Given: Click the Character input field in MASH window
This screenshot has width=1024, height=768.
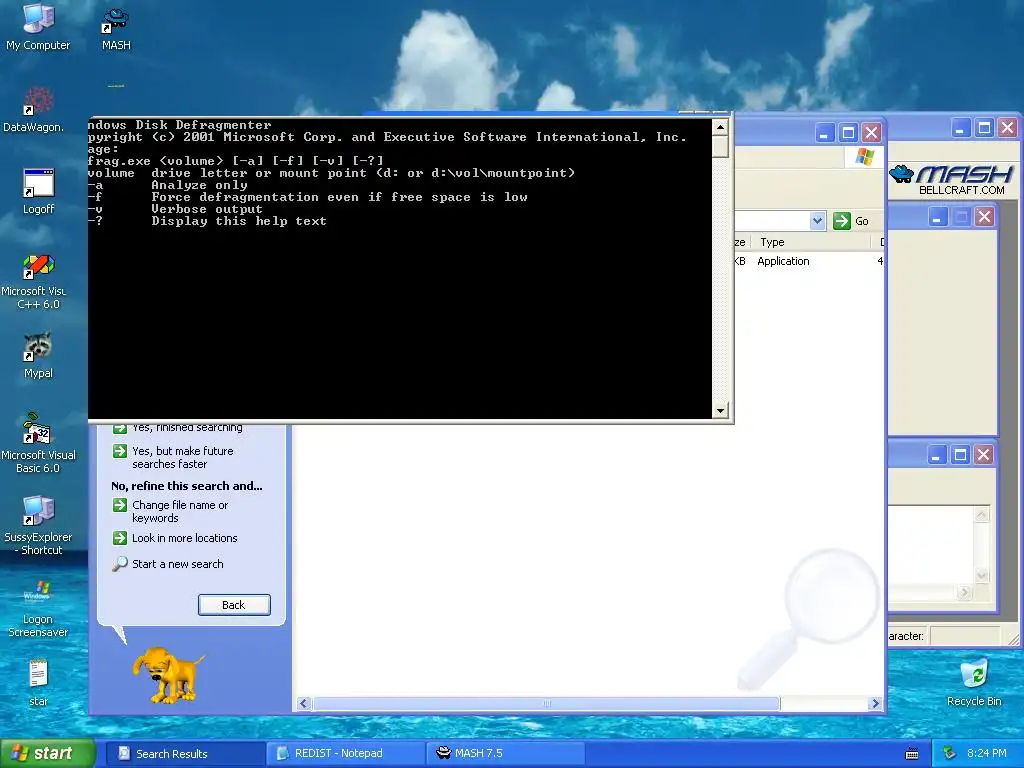Looking at the screenshot, I should tap(965, 635).
